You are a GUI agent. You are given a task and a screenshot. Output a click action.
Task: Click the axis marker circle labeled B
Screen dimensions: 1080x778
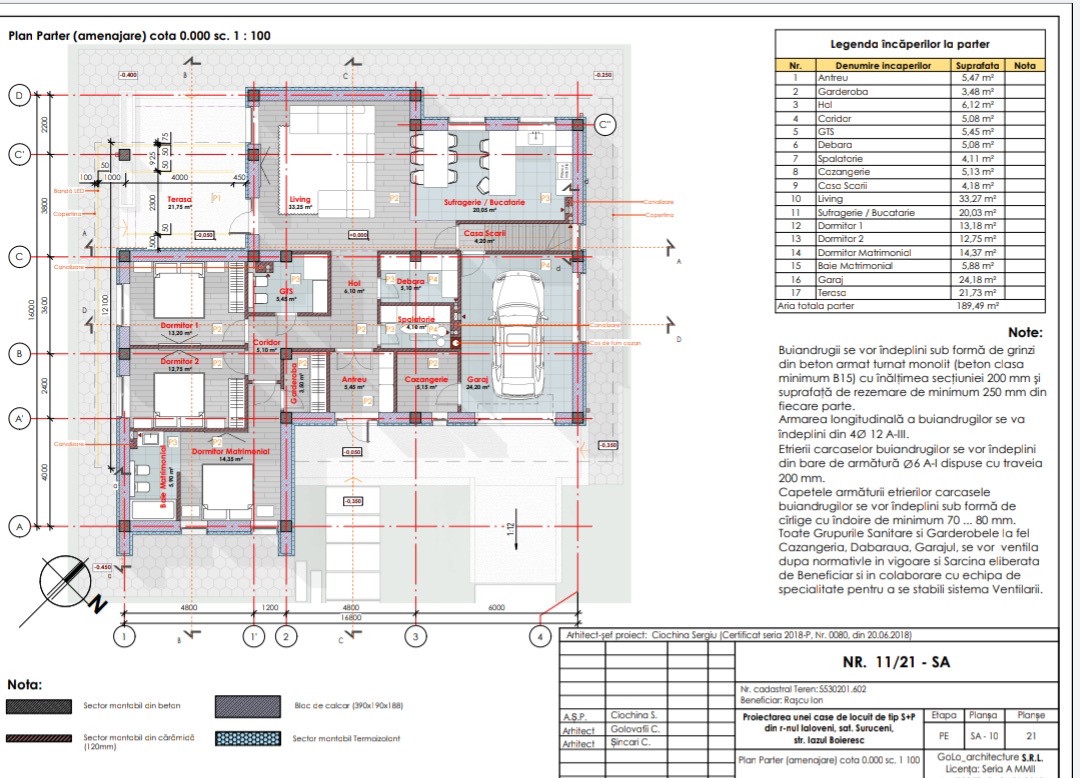tap(19, 353)
